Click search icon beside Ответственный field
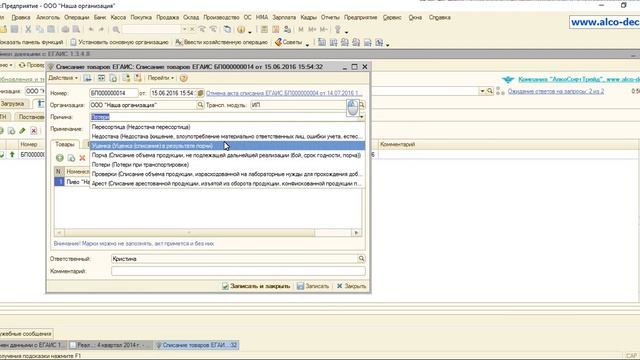The height and width of the screenshot is (360, 640). pos(361,258)
